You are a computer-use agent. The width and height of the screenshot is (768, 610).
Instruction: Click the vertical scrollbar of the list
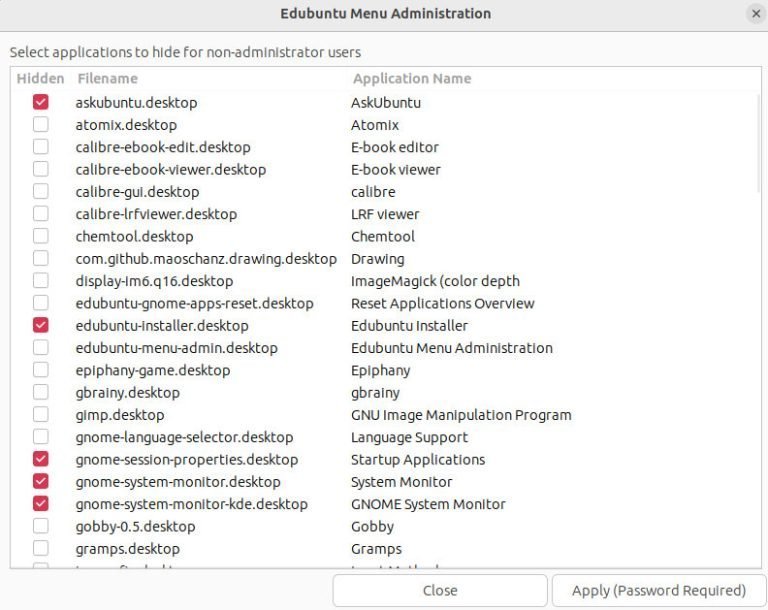coord(759,145)
